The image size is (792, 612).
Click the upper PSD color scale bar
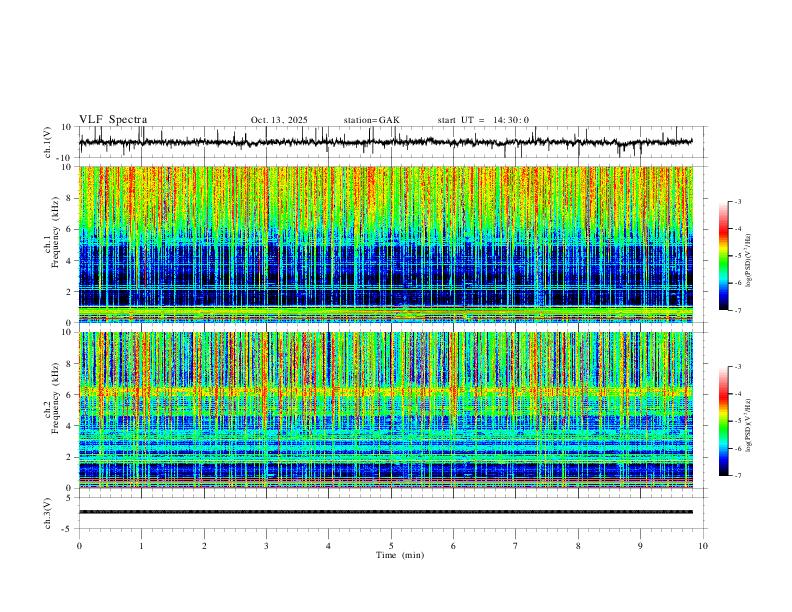coord(723,256)
